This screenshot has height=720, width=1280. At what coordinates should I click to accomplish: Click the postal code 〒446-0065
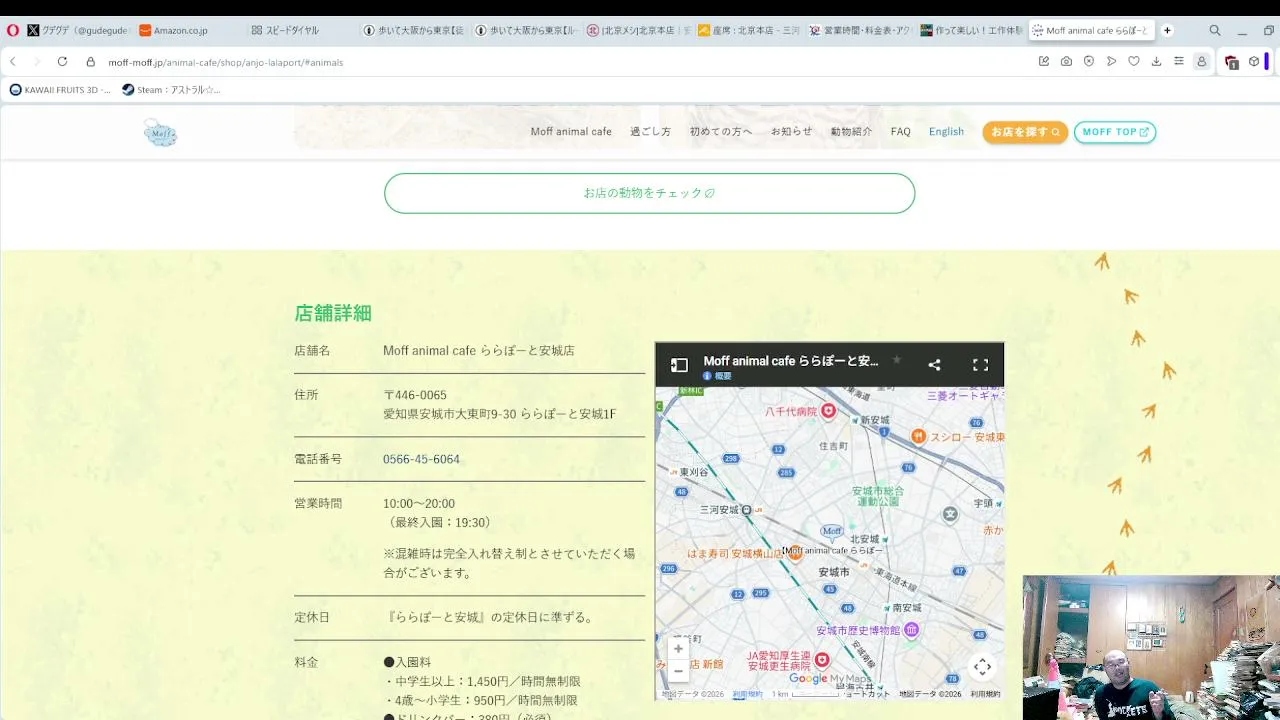415,395
